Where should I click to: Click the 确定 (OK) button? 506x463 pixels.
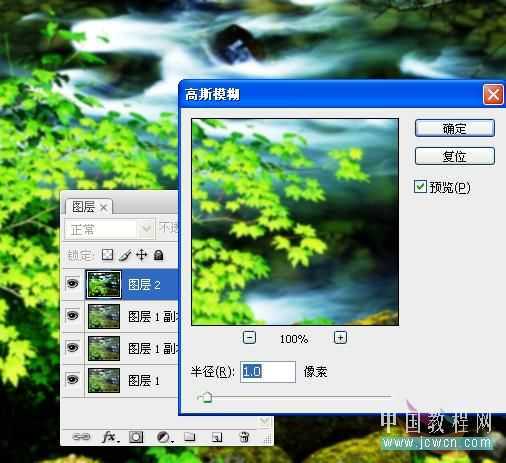click(x=455, y=128)
